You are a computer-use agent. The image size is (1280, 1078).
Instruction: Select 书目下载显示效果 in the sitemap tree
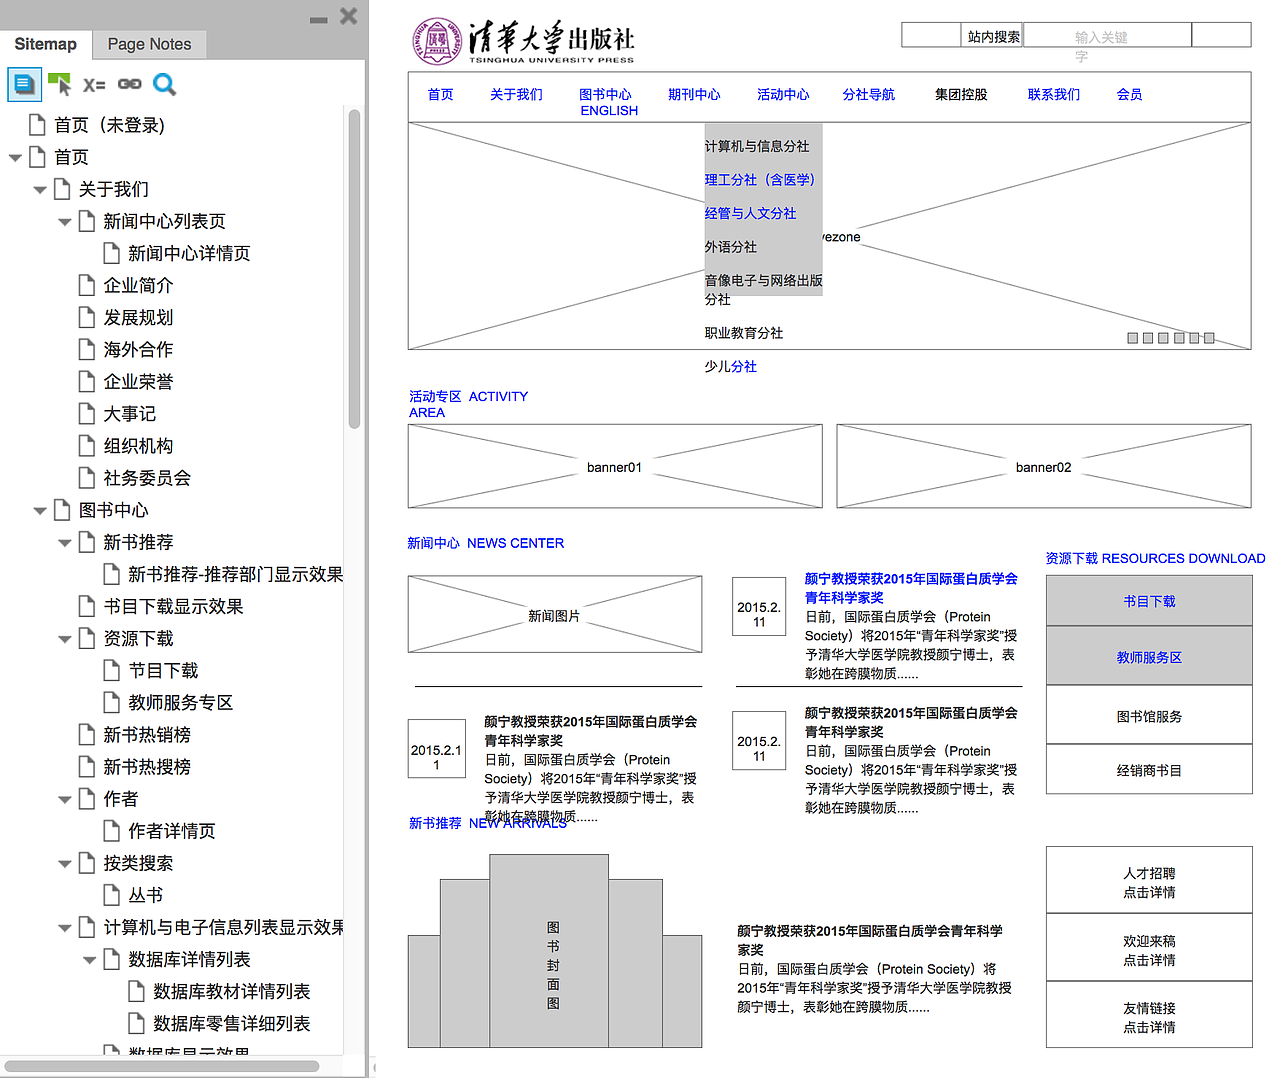pos(173,607)
